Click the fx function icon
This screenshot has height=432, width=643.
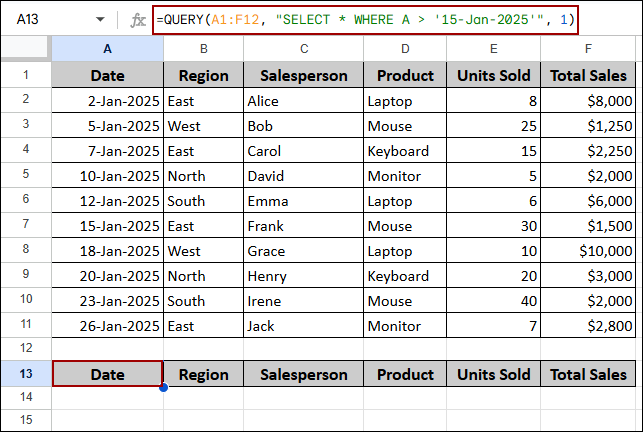[x=138, y=20]
